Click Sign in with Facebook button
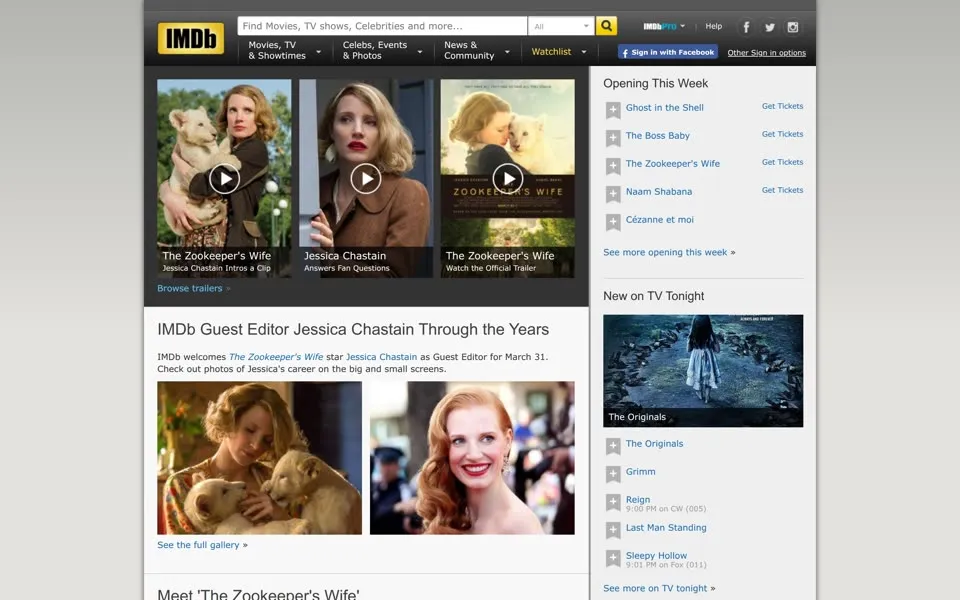 pyautogui.click(x=668, y=52)
